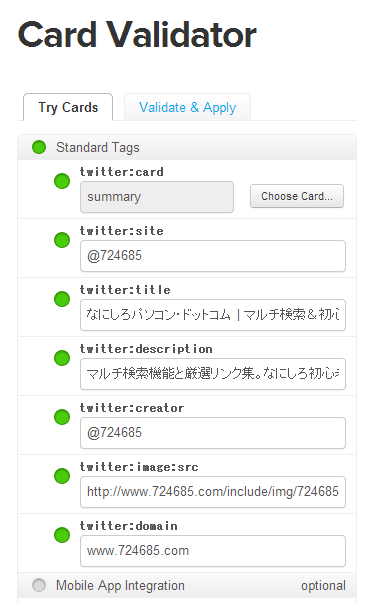
Task: Switch to the Try Cards tab
Action: (x=68, y=107)
